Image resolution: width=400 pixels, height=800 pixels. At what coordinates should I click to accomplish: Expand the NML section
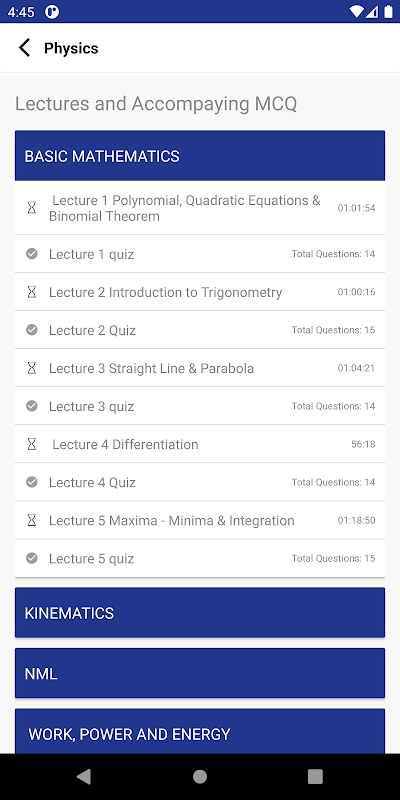pos(200,673)
